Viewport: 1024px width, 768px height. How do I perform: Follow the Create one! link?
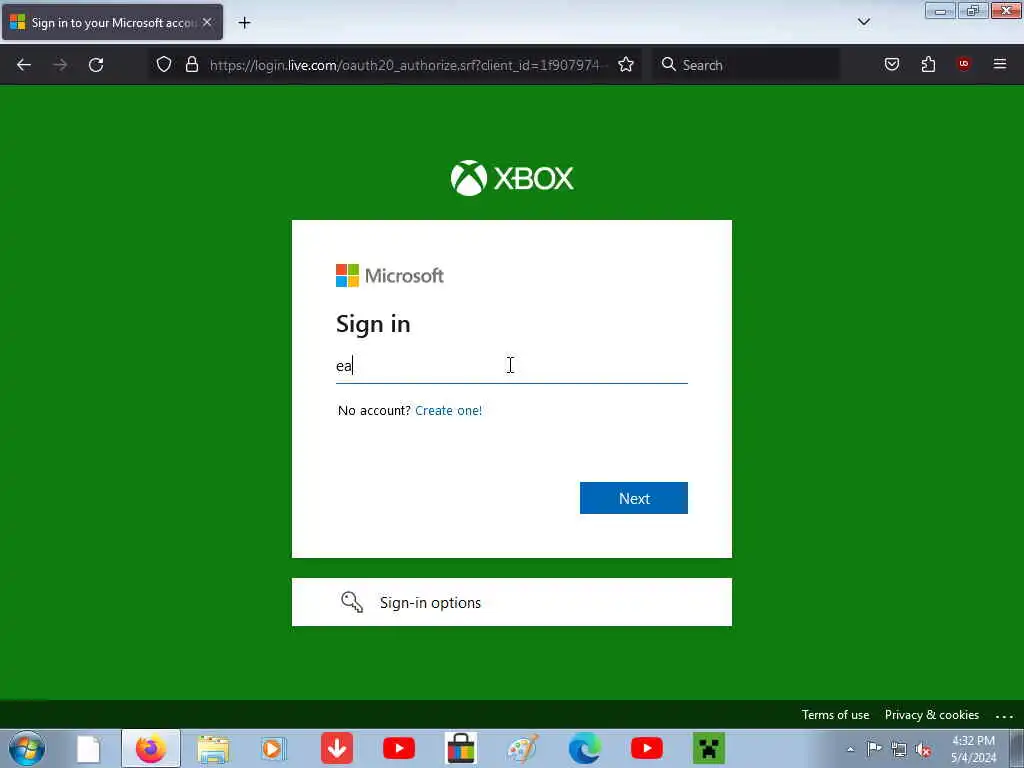[449, 411]
